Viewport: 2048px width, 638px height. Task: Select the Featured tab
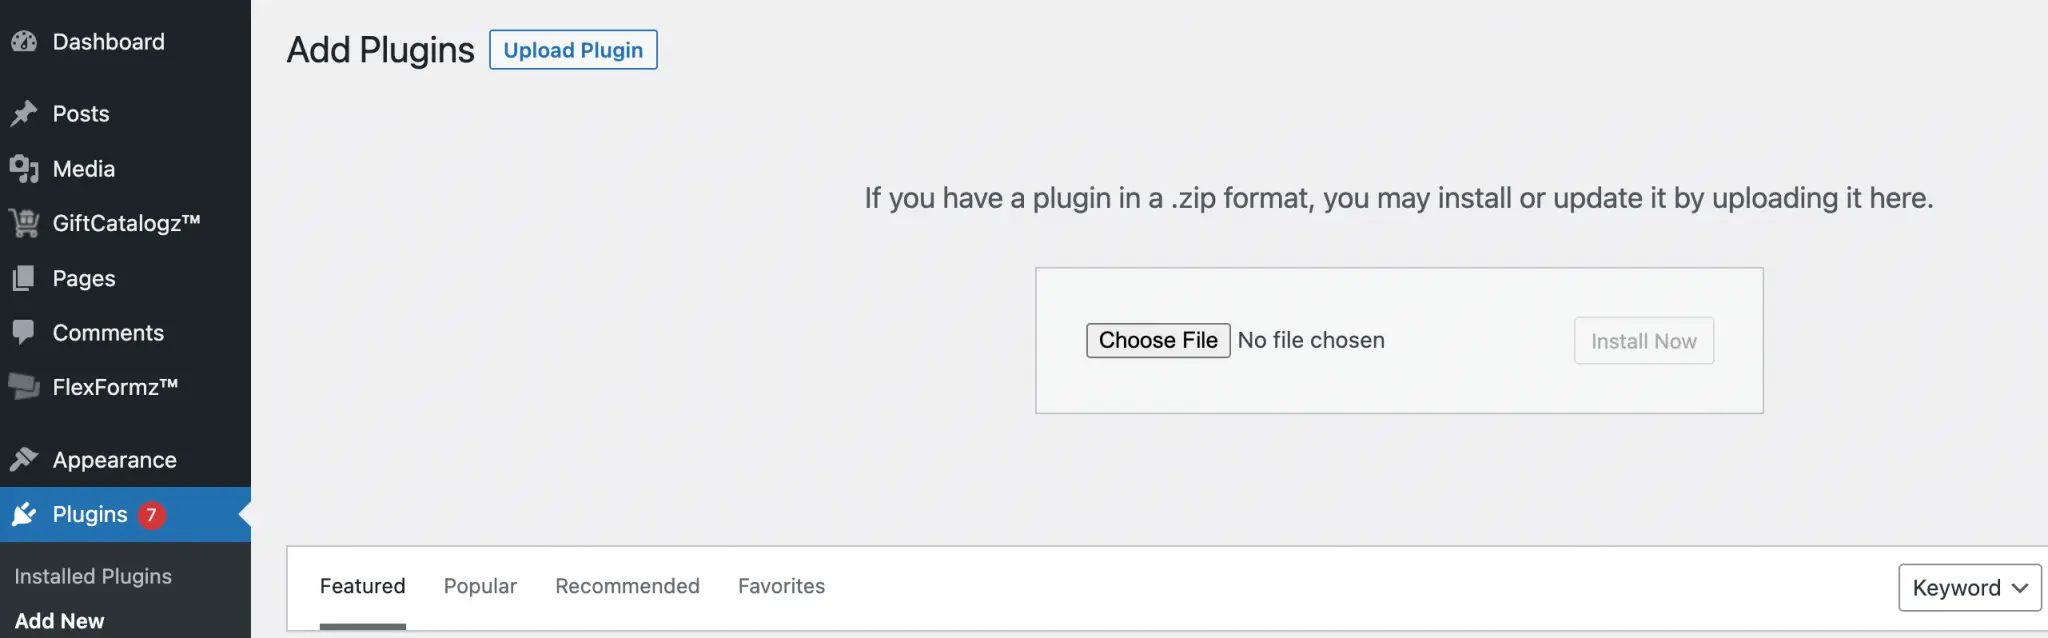point(362,586)
